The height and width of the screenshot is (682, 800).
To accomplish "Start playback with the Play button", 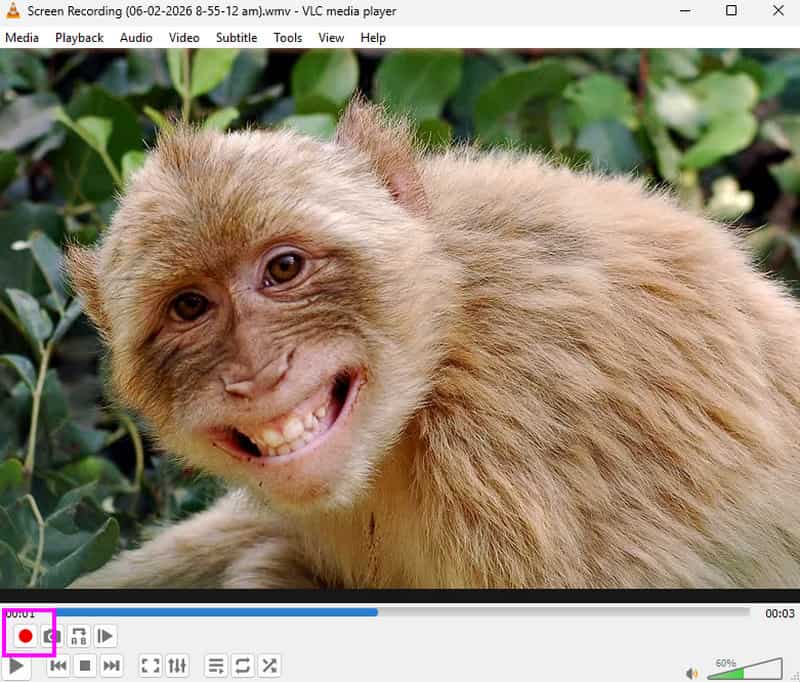I will (16, 666).
